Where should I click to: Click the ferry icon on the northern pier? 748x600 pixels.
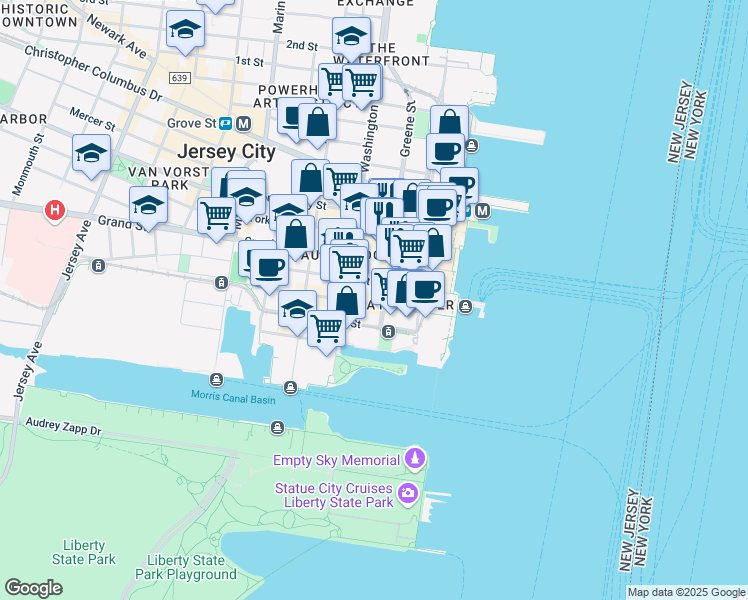coord(472,145)
